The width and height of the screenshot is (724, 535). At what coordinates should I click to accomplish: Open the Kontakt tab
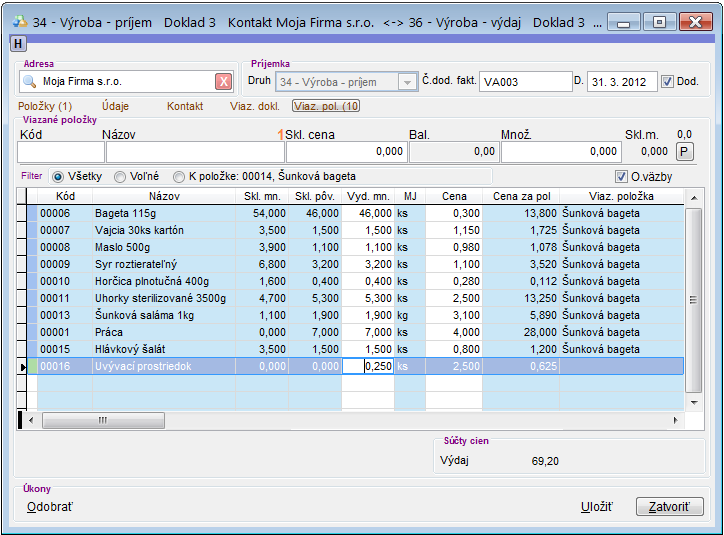tap(185, 105)
